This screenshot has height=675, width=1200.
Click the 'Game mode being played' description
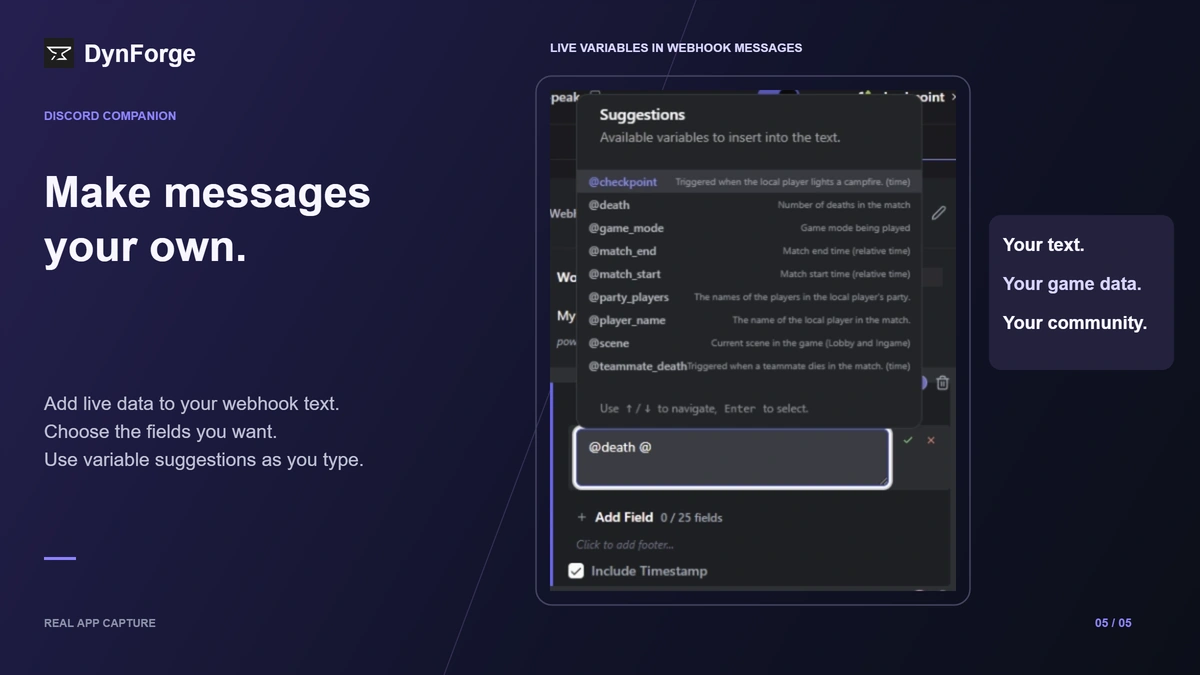[855, 228]
